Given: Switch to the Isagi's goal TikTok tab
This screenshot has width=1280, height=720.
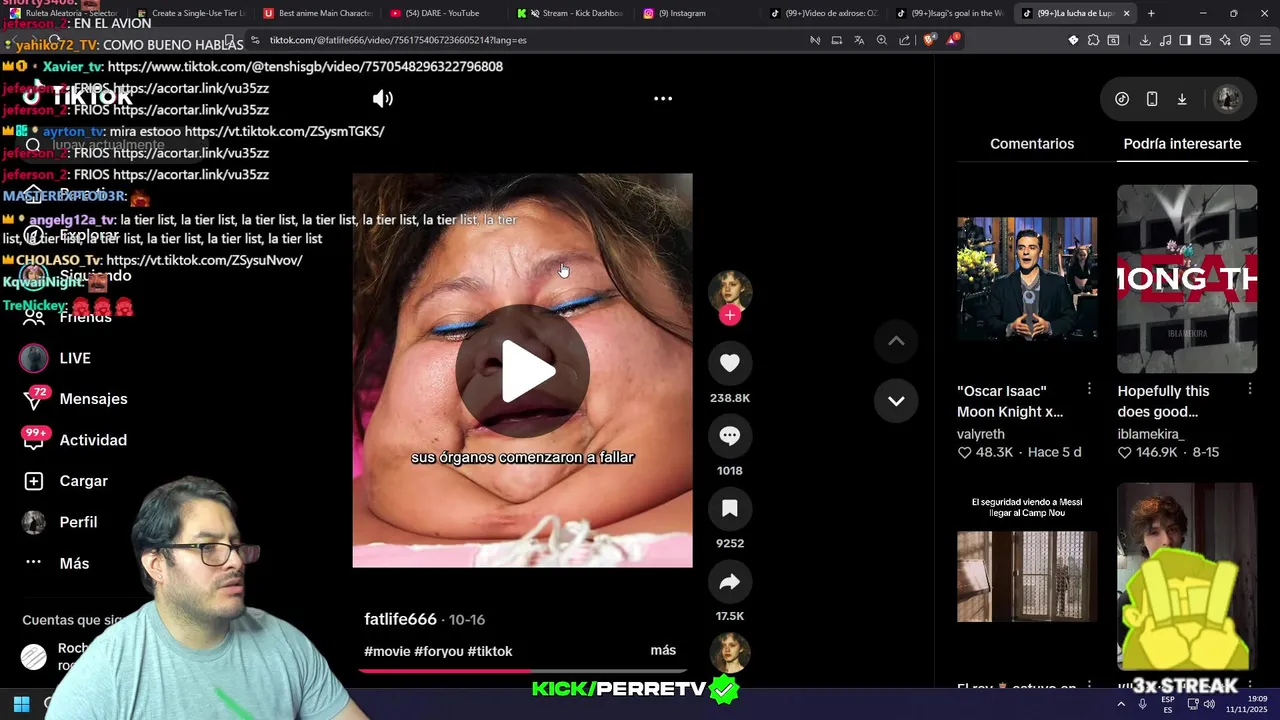Looking at the screenshot, I should point(950,13).
